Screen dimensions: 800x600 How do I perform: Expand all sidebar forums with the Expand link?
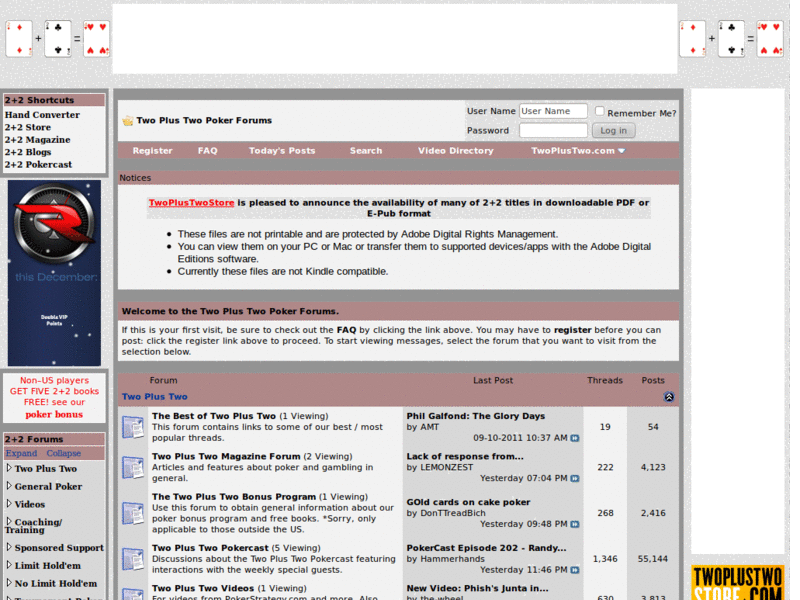[x=21, y=453]
